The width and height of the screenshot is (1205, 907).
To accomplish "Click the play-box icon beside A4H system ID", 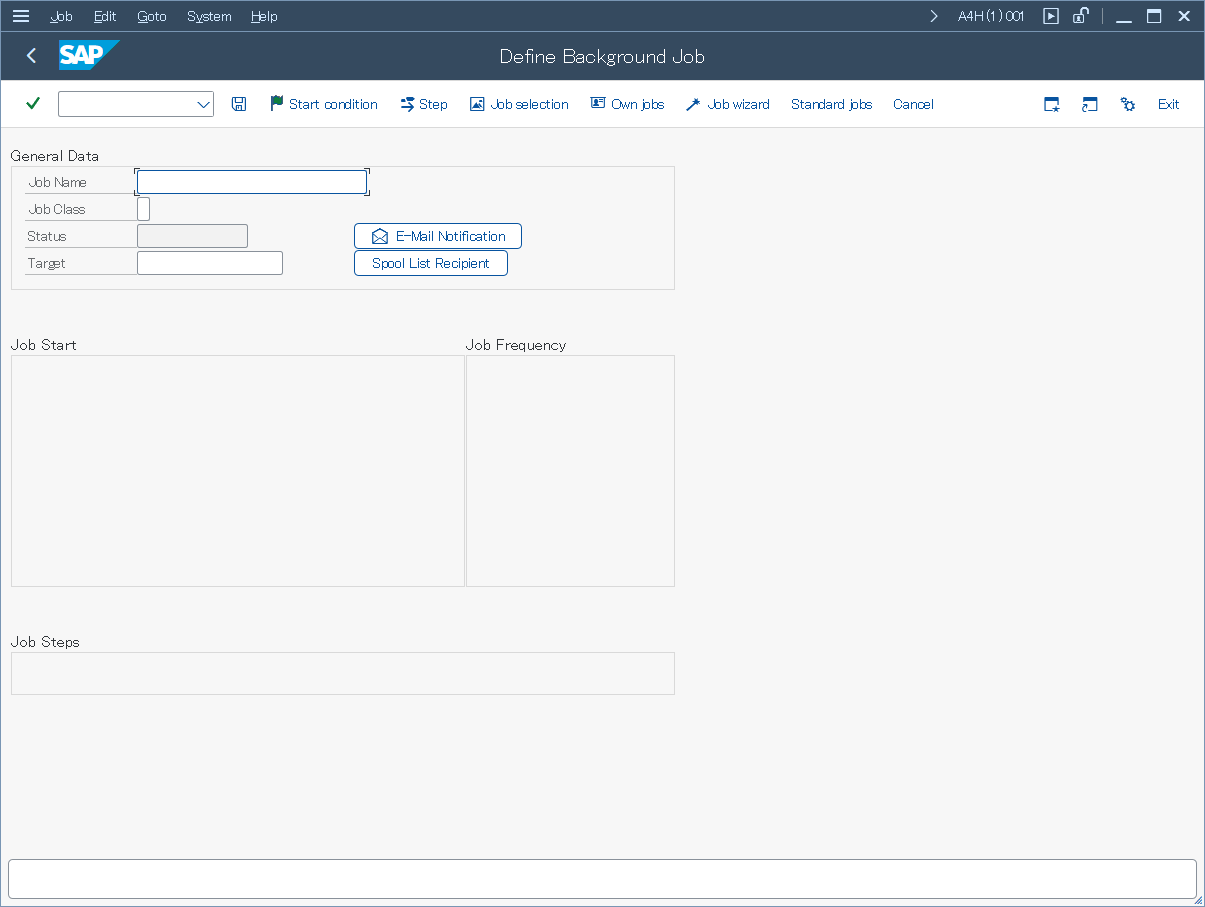I will (x=1051, y=16).
